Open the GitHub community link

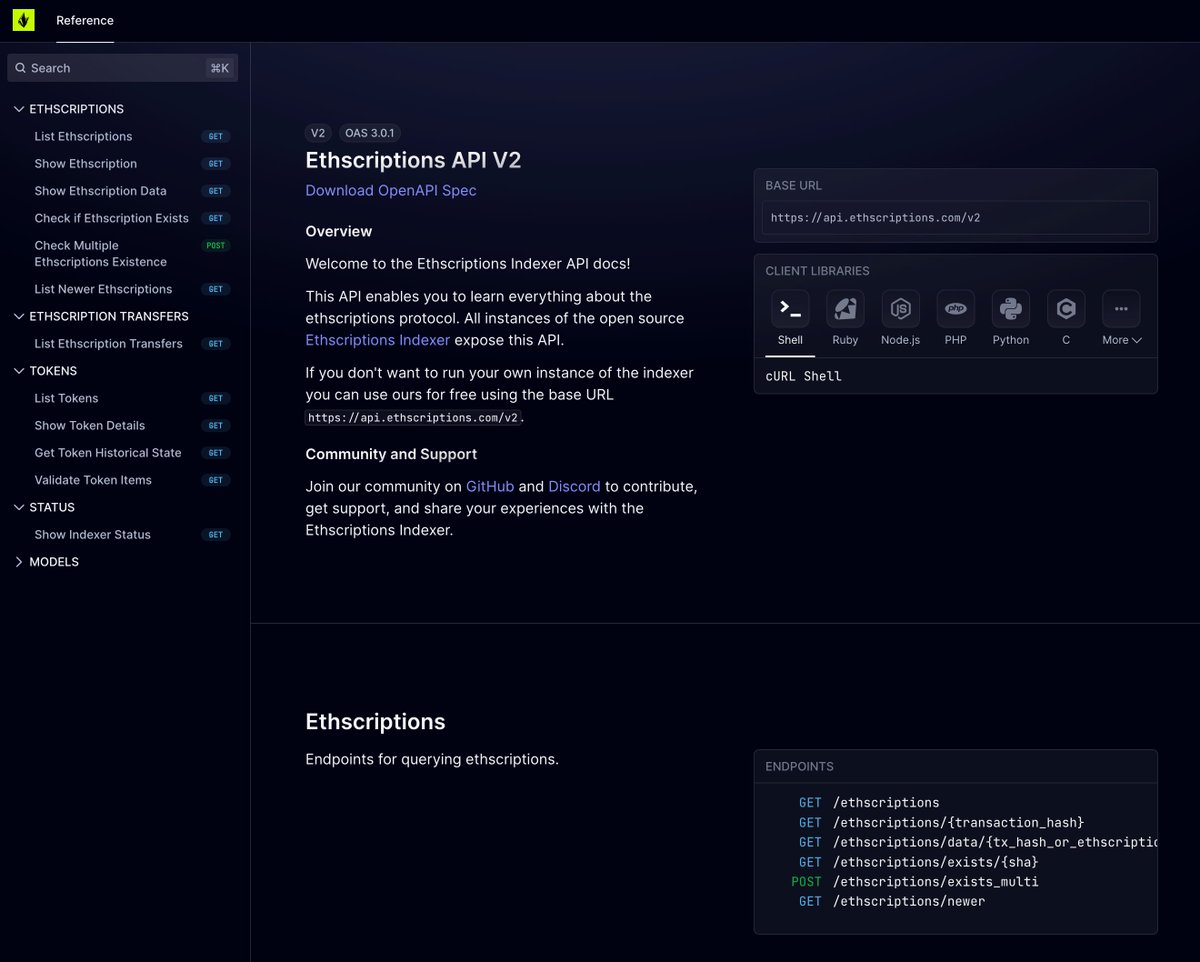click(x=490, y=486)
